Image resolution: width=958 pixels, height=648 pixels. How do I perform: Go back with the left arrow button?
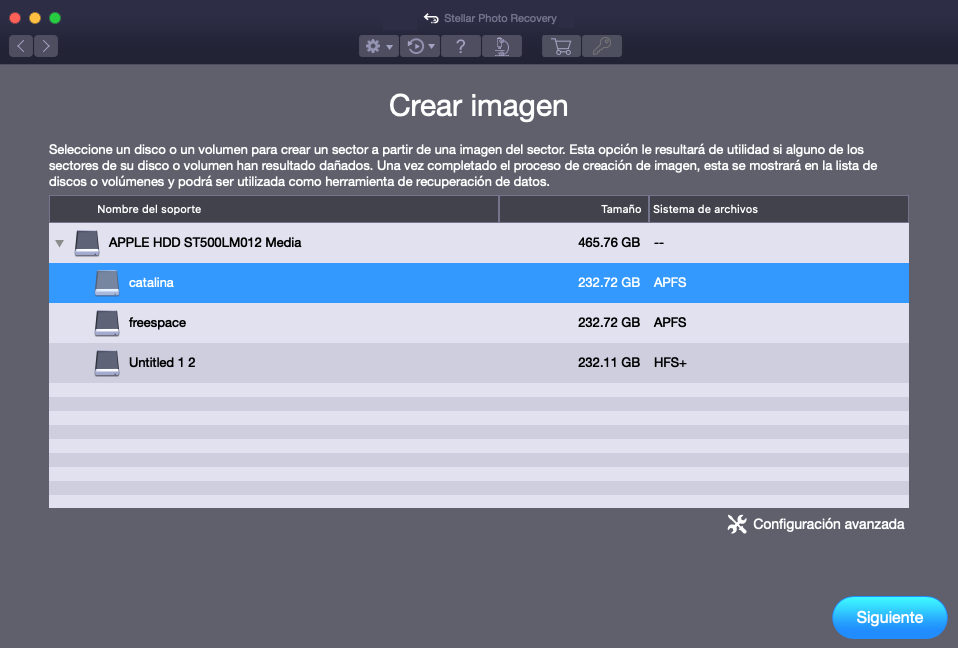coord(21,46)
